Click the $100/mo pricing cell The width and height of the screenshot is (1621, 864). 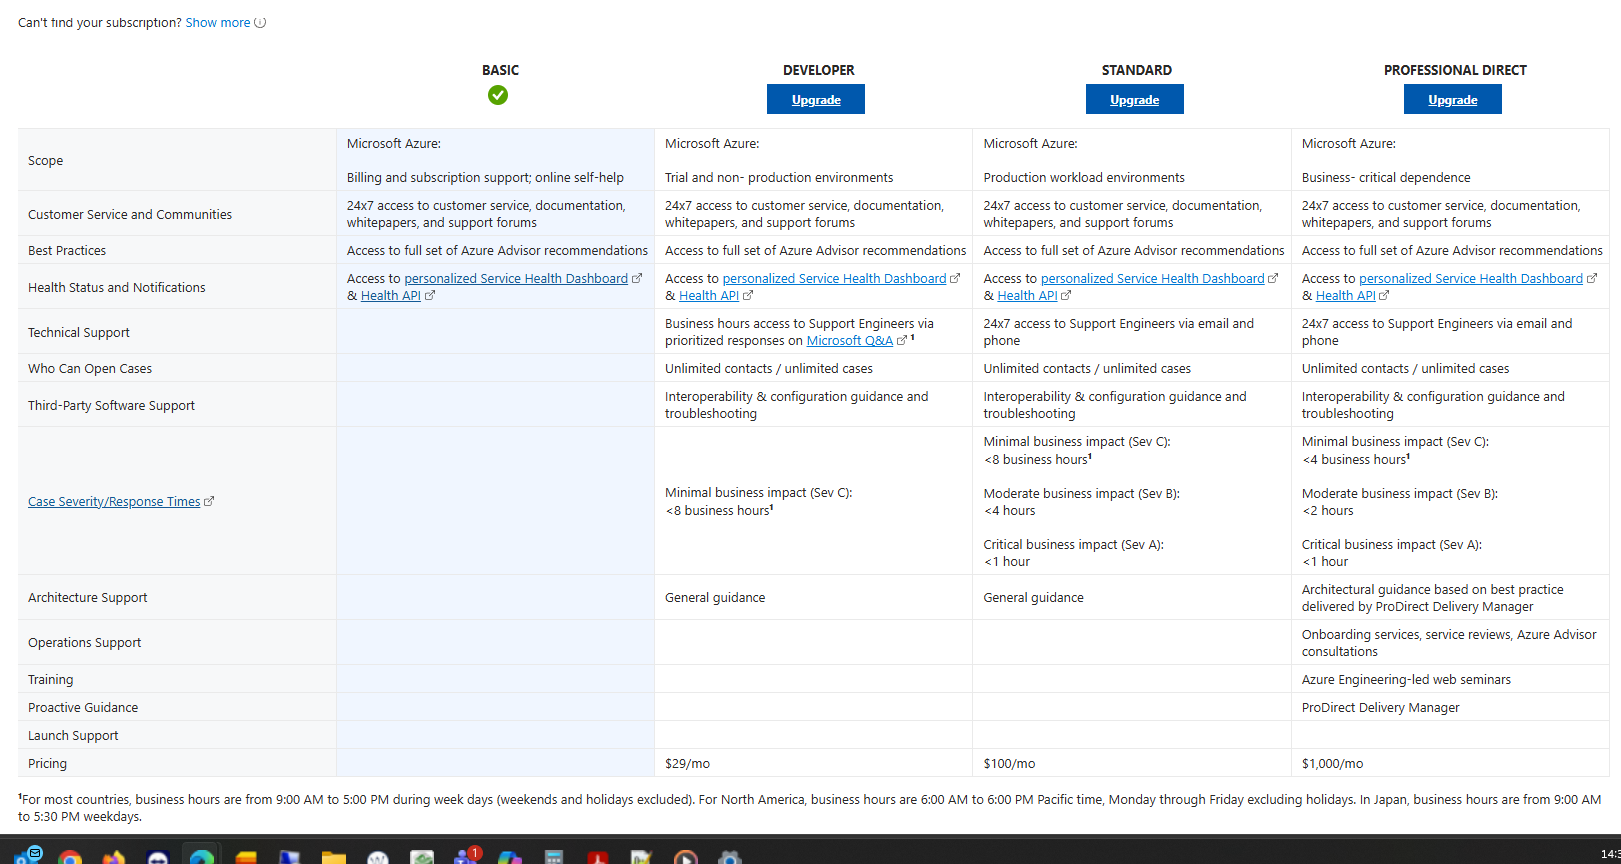[x=1132, y=763]
